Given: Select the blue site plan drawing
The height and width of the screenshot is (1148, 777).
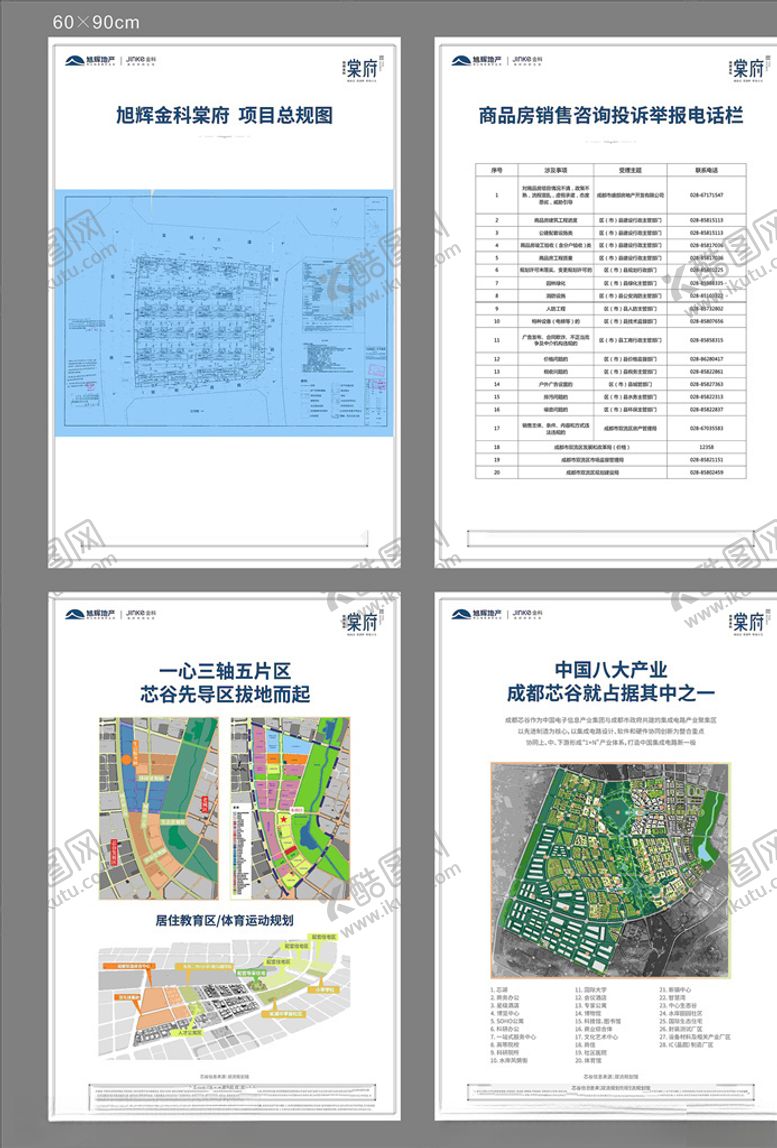Looking at the screenshot, I should (224, 313).
